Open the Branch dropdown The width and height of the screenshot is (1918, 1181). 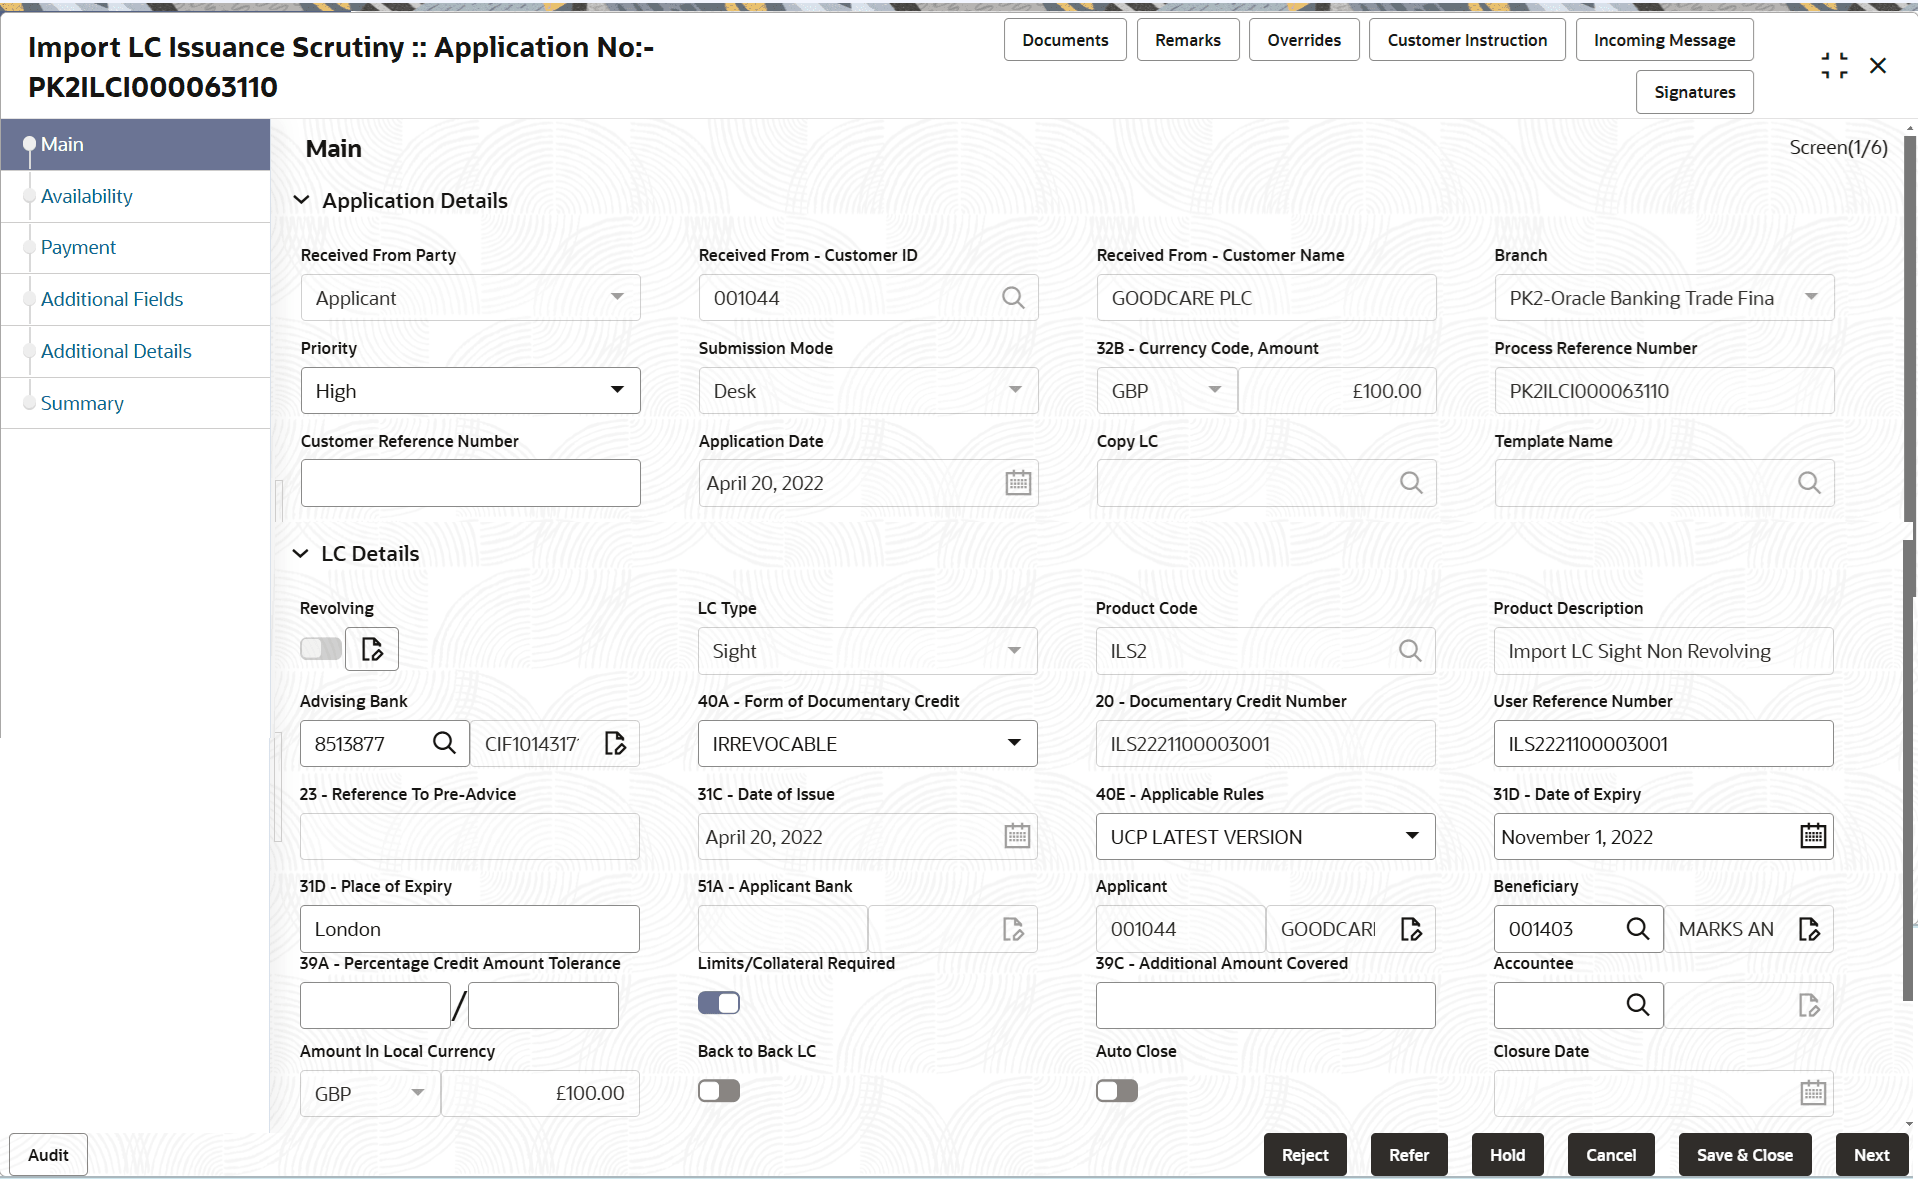tap(1663, 298)
